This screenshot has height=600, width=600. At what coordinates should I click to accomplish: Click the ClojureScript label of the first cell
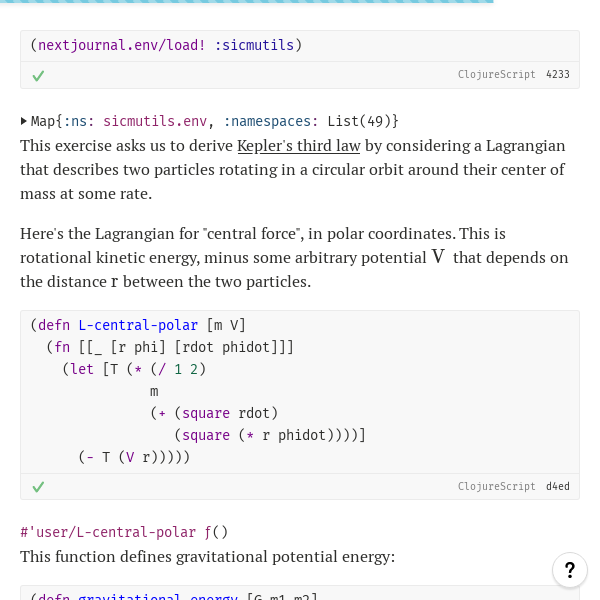(496, 74)
